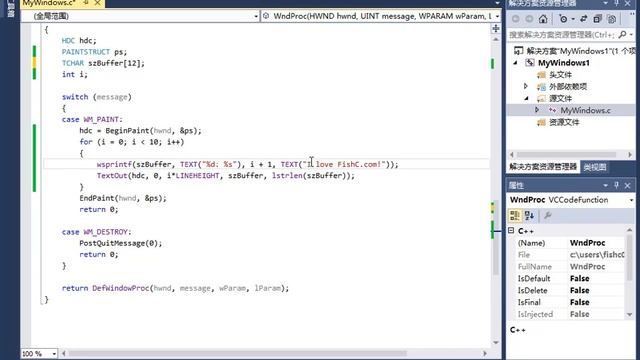Click the editor vertical scrollbar up arrow
Viewport: 640px width, 360px height.
click(x=496, y=39)
